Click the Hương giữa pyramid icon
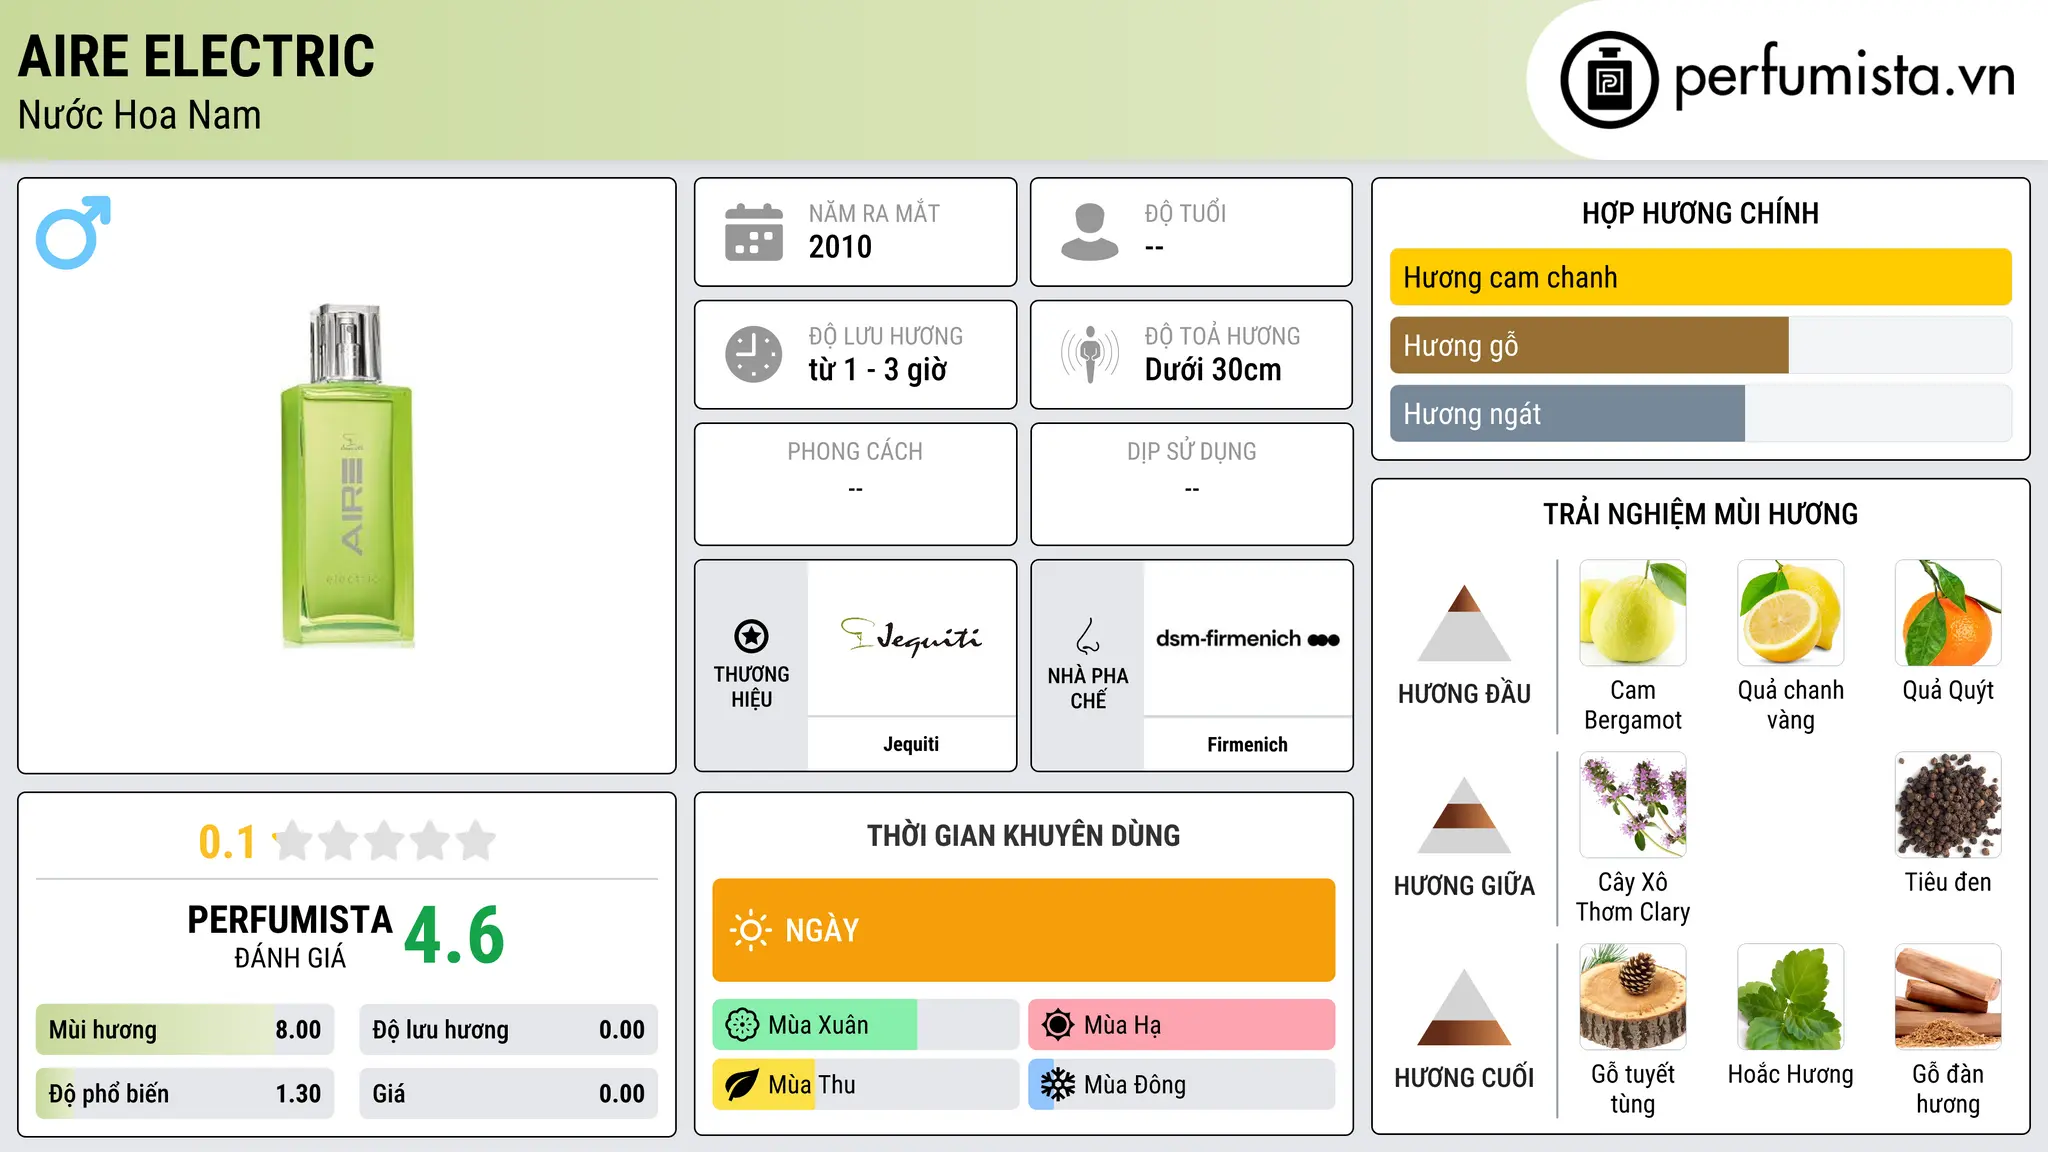The height and width of the screenshot is (1152, 2048). [1464, 815]
